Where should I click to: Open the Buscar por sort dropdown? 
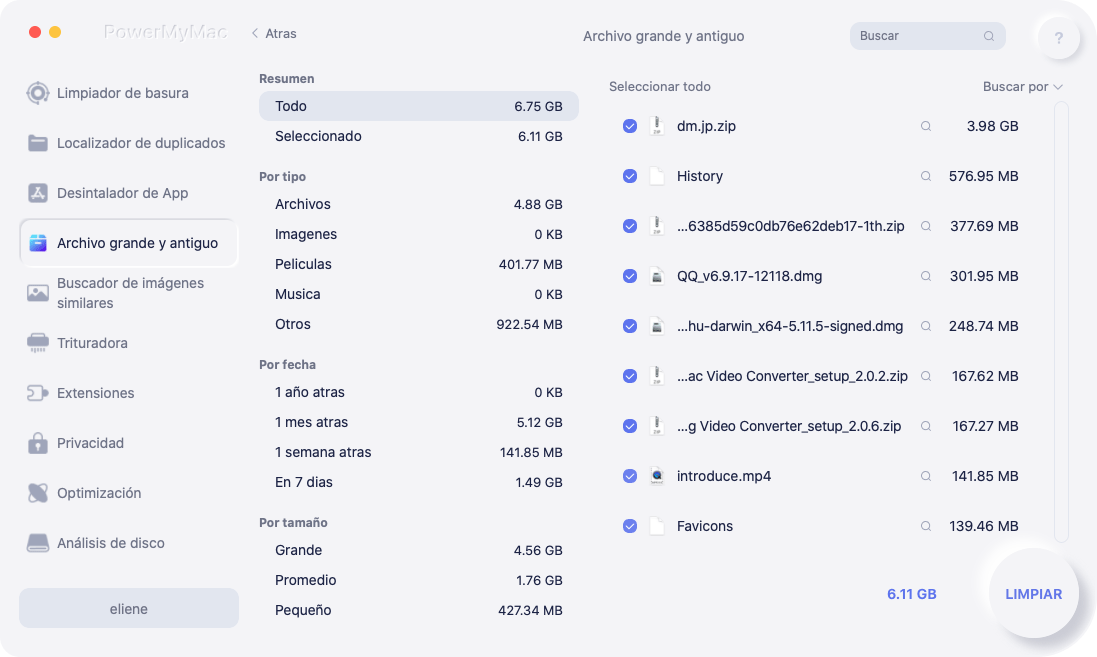[1022, 87]
